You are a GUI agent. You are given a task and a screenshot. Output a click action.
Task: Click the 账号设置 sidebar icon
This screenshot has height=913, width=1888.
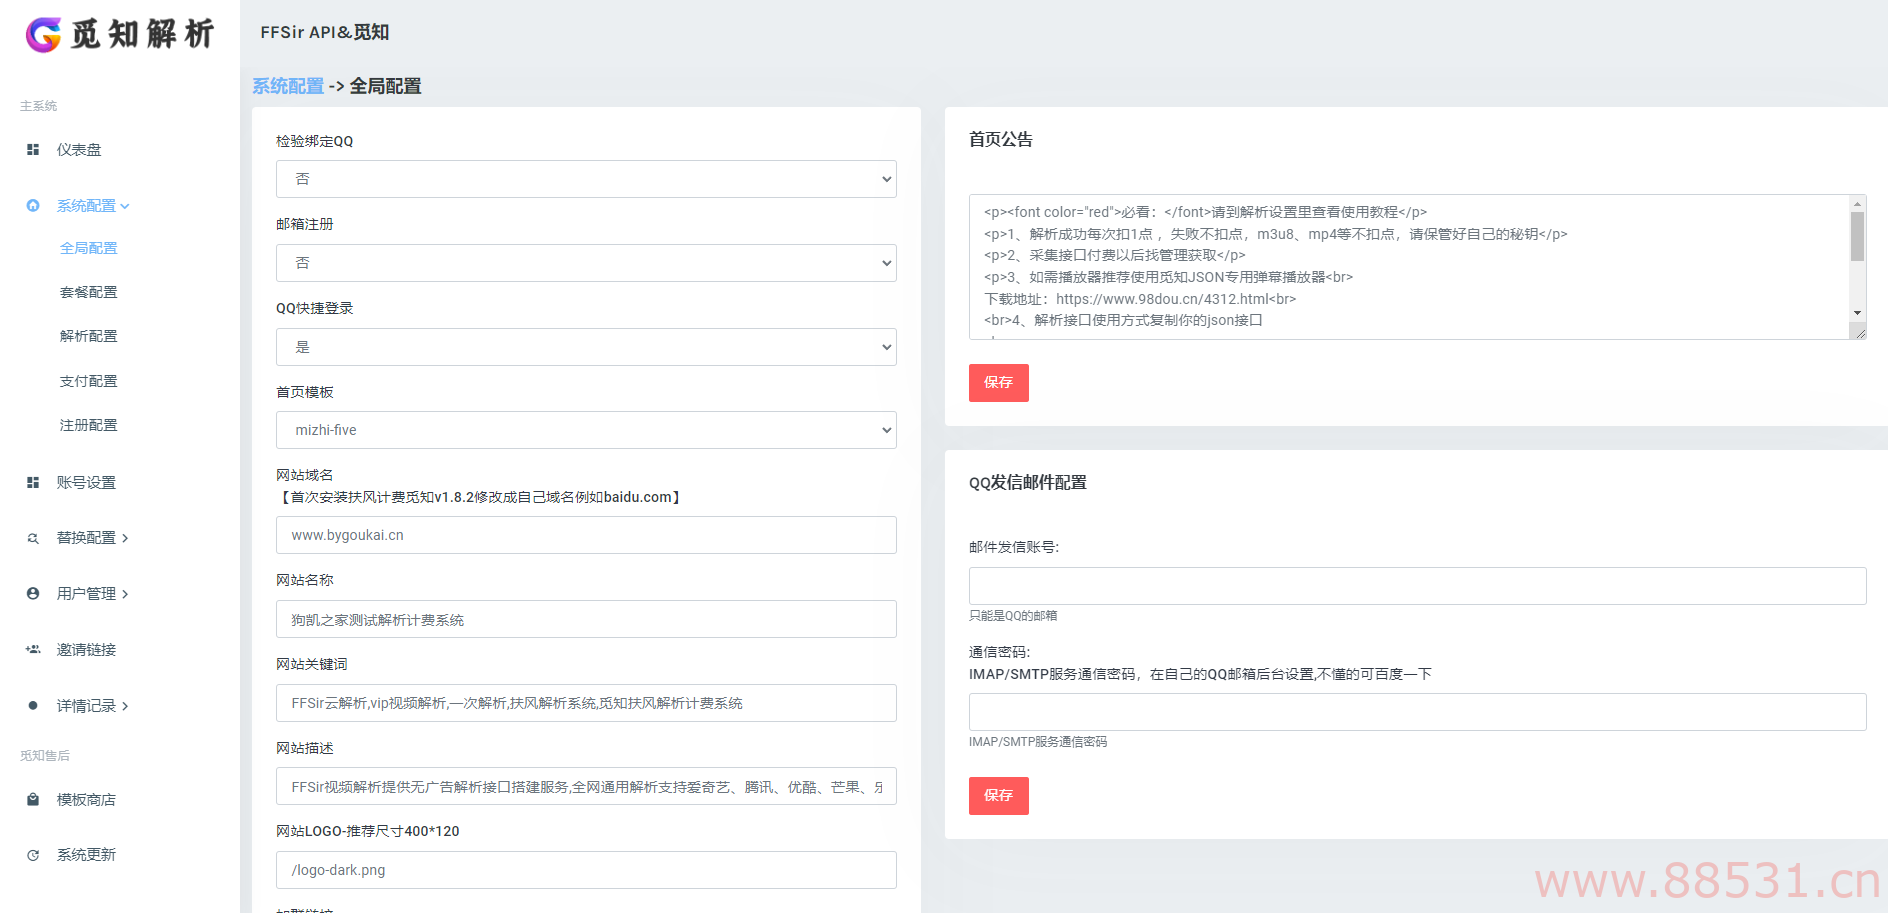[33, 482]
